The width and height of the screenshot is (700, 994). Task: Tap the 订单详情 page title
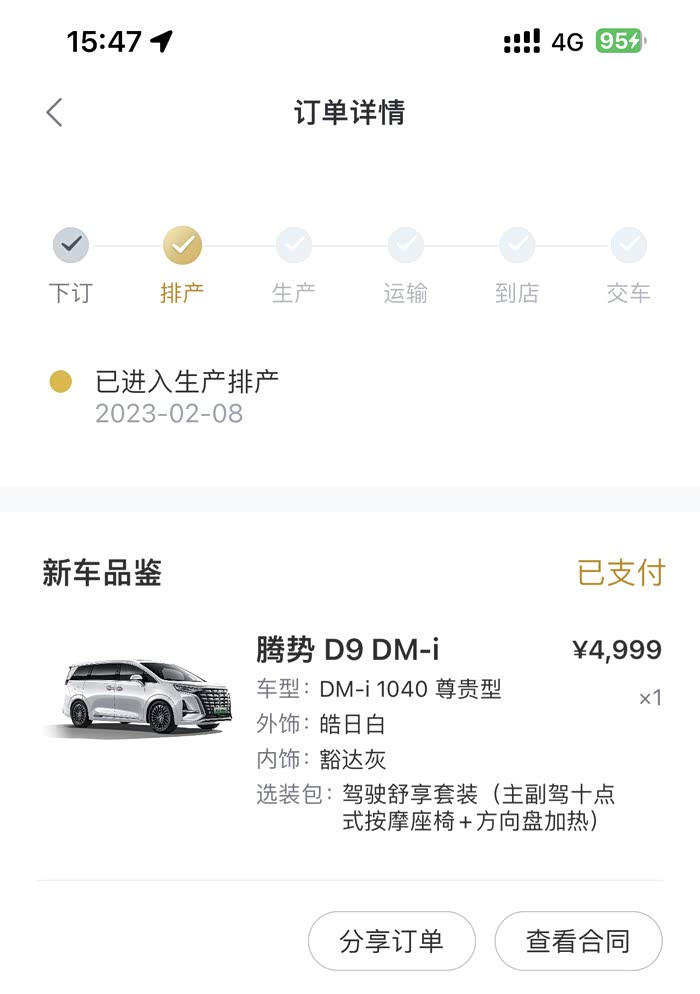tap(349, 112)
